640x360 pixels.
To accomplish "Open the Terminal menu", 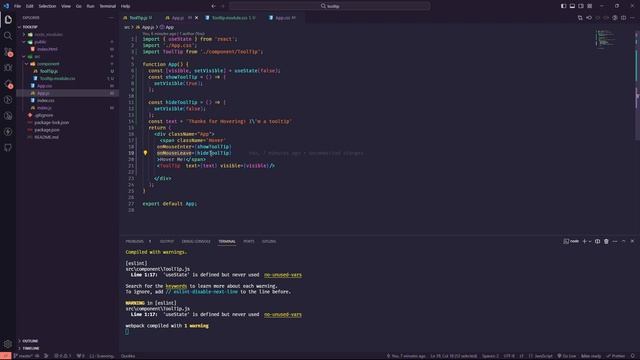I will click(108, 6).
